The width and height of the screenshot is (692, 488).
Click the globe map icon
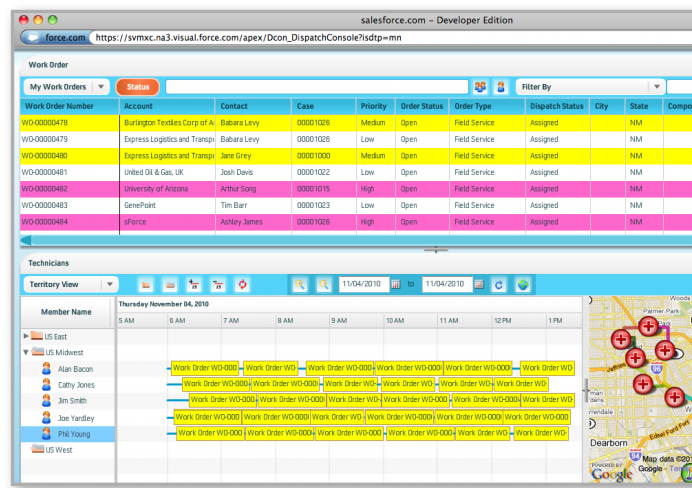523,285
